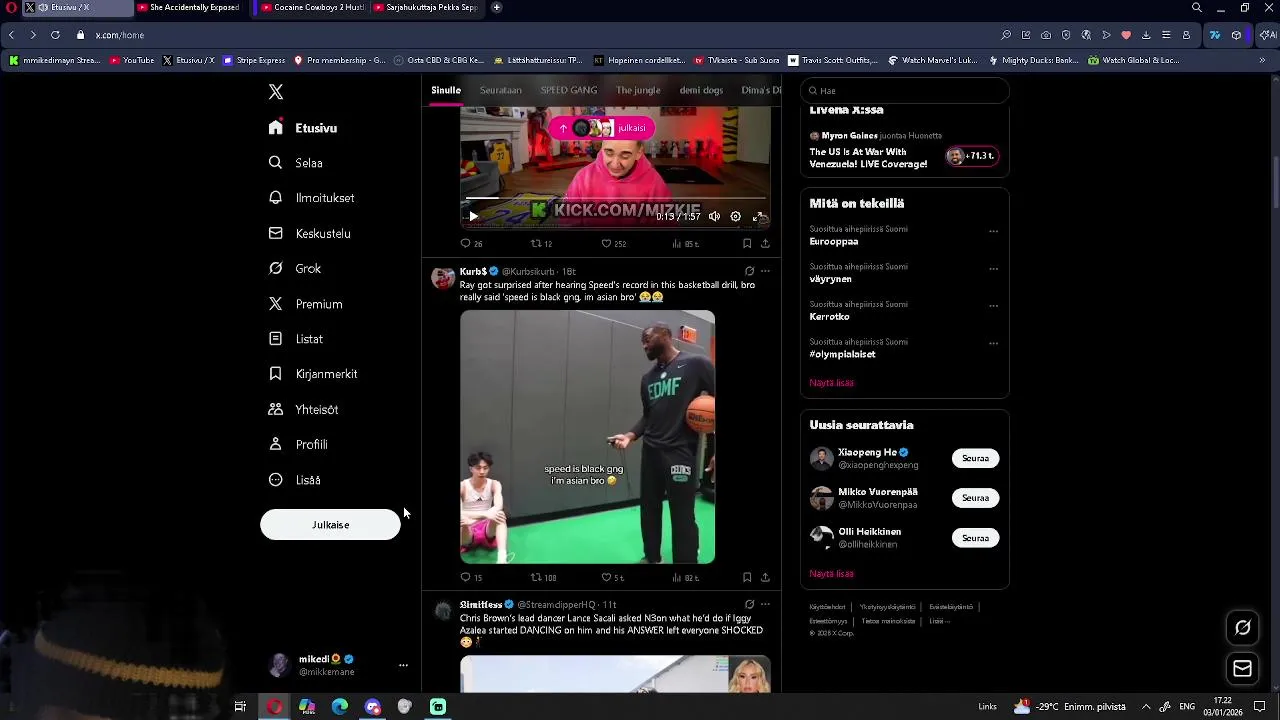Open Keskustelu messages in sidebar

pyautogui.click(x=309, y=233)
